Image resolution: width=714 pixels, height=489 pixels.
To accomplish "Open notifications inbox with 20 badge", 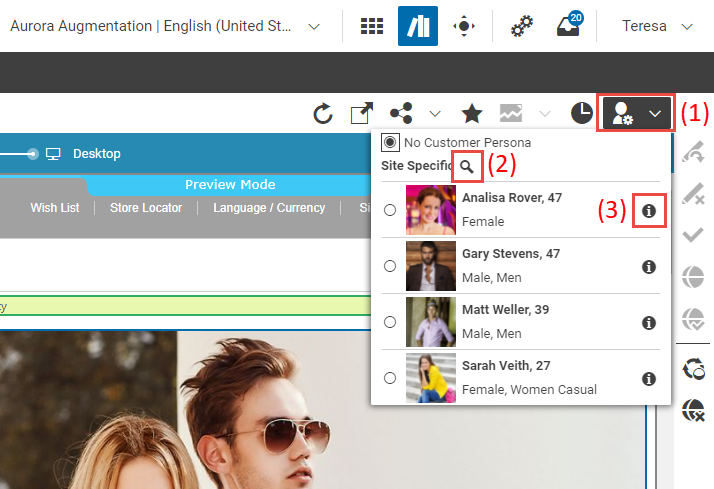I will (x=568, y=27).
